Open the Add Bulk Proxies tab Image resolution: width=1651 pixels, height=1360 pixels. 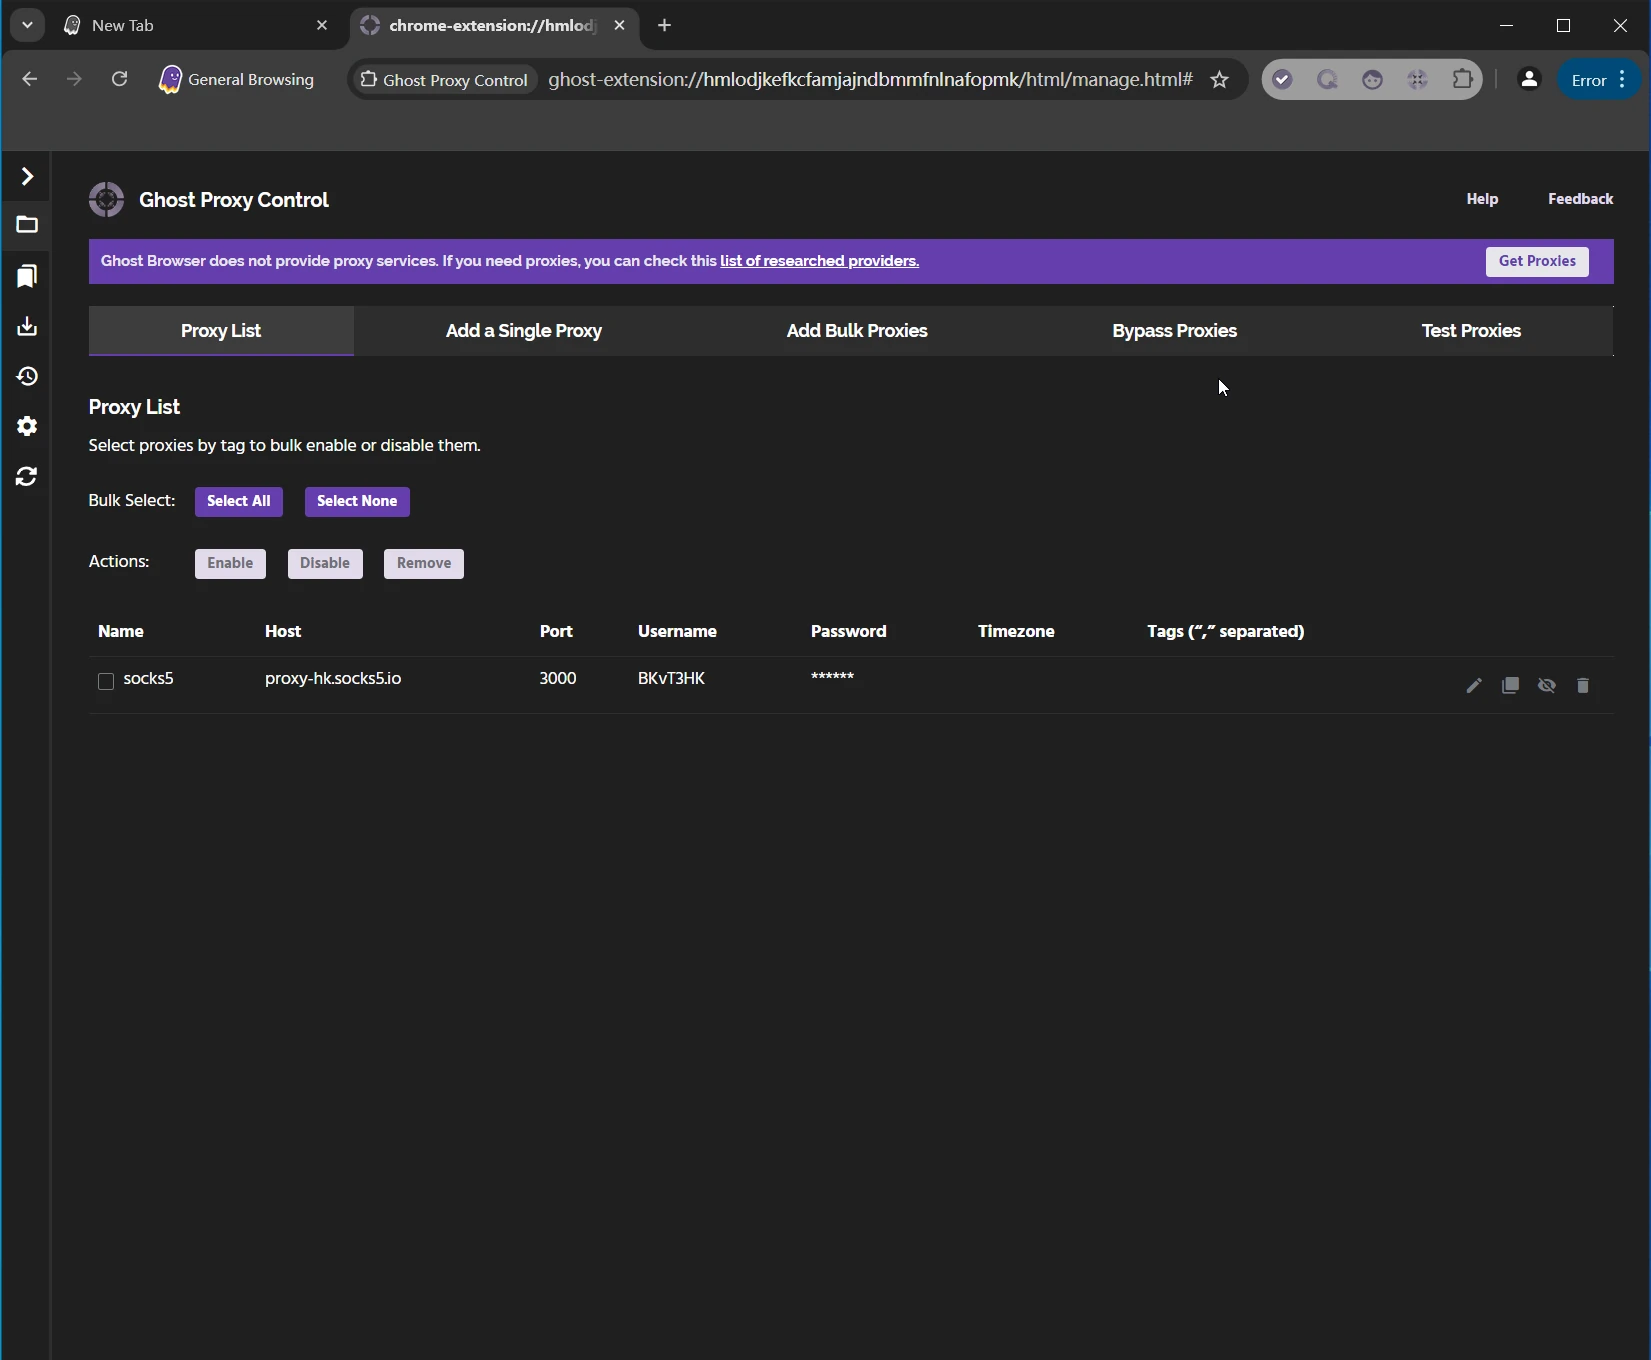[857, 331]
